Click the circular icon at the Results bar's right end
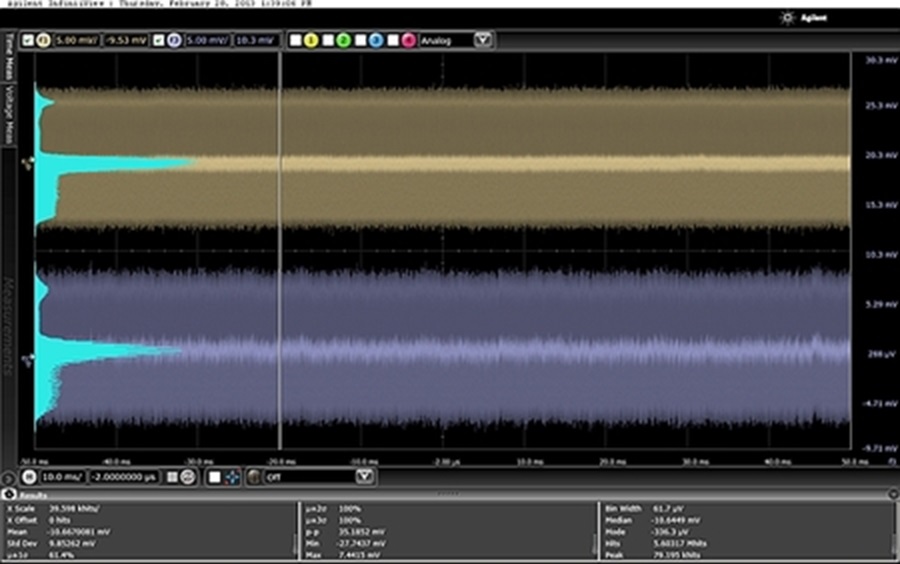The width and height of the screenshot is (900, 564). click(x=893, y=493)
